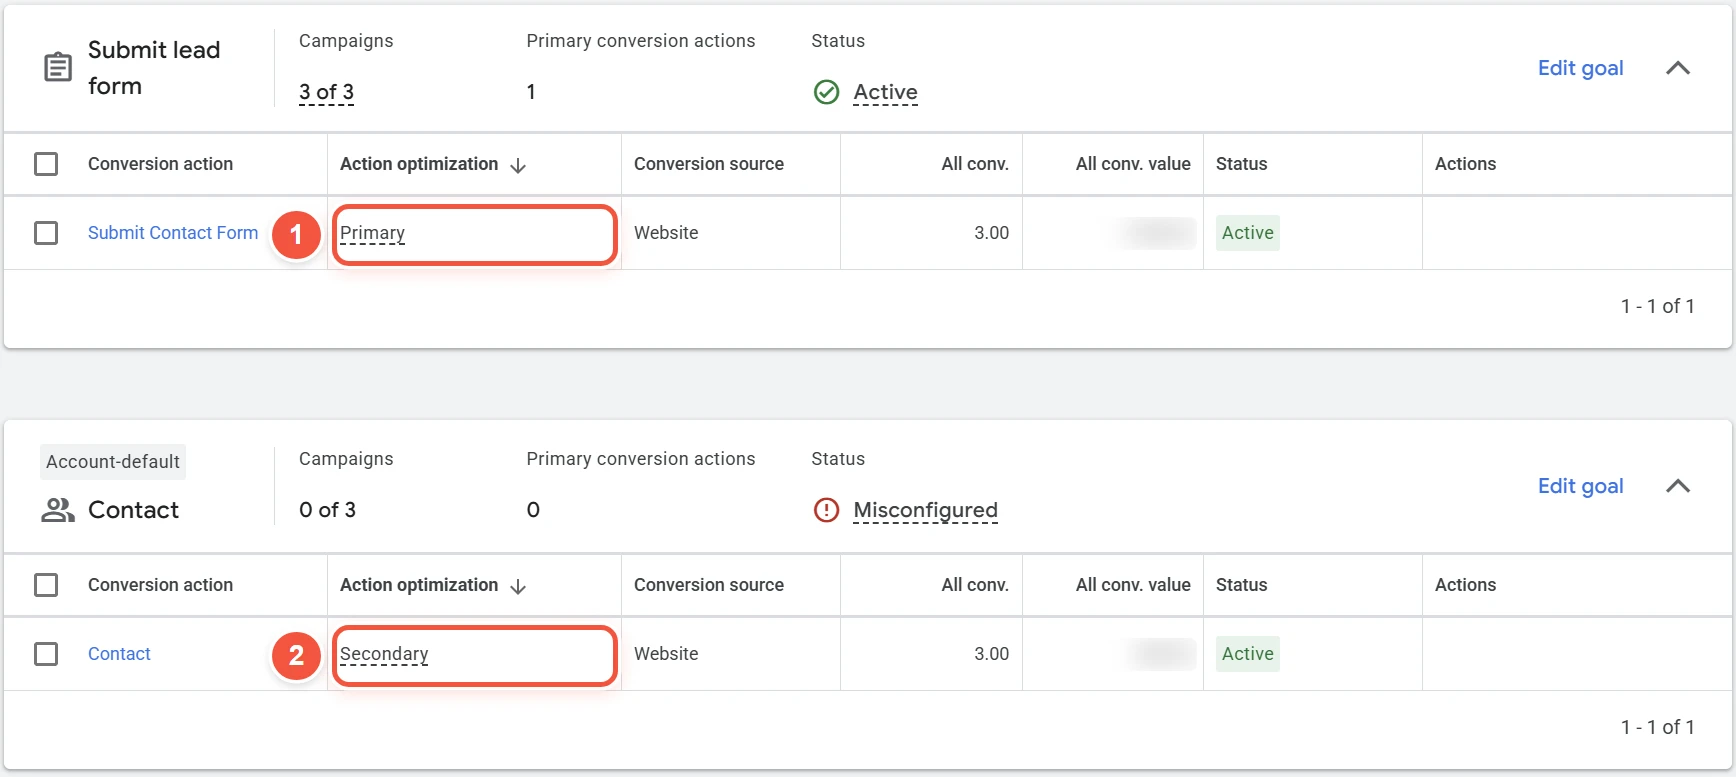Screen dimensions: 1736x777
Task: Click All conv. value header in Contact table
Action: click(x=1133, y=585)
